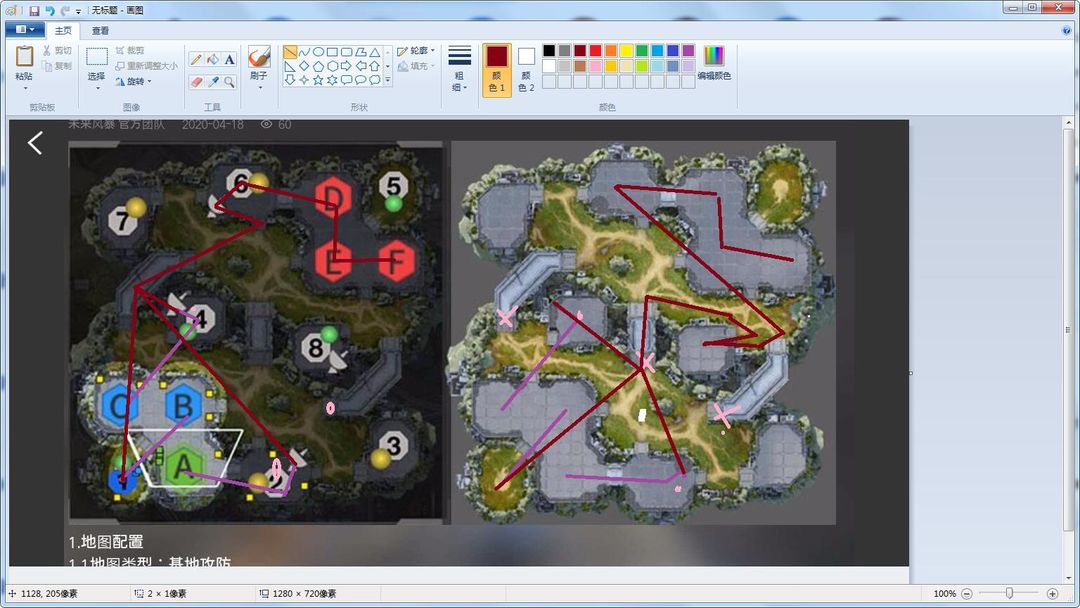This screenshot has height=608, width=1080.
Task: Click the Save icon in quick access toolbar
Action: coord(34,10)
